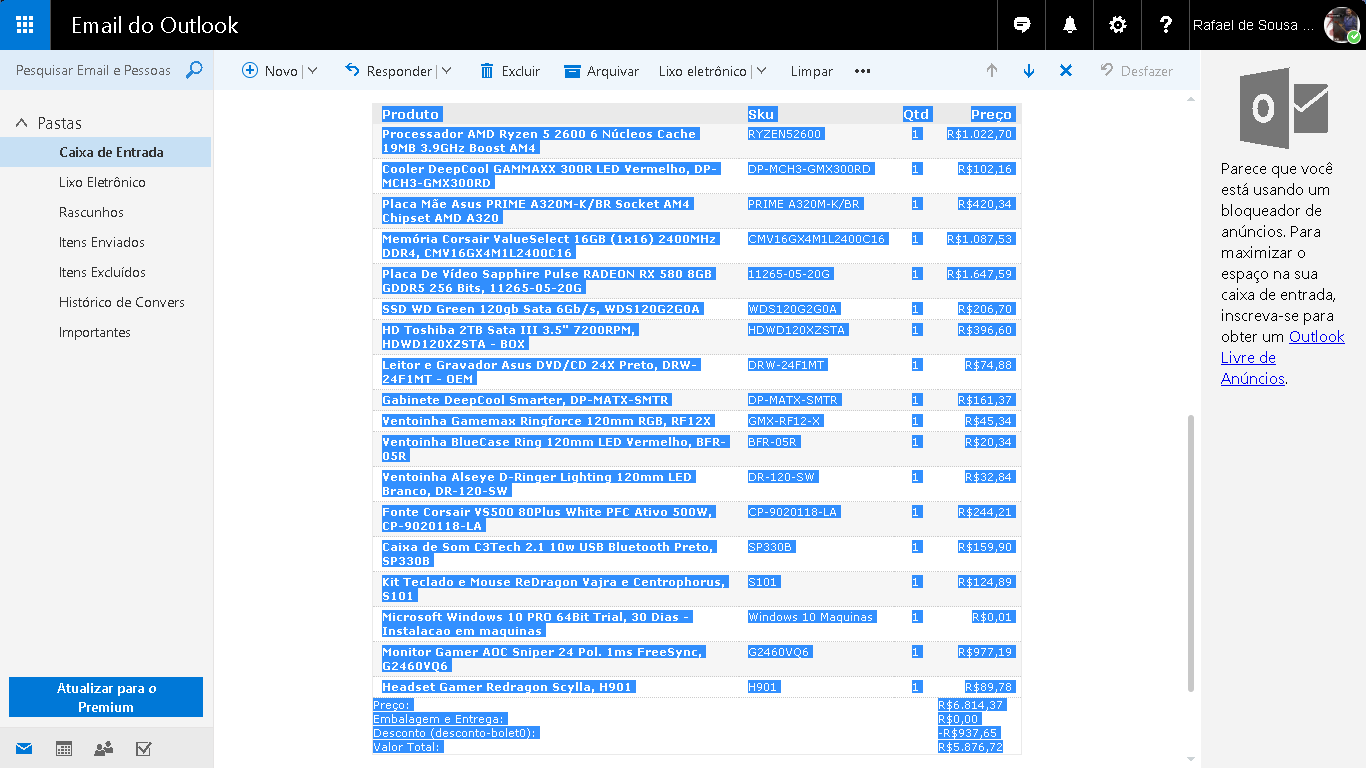Click SKU RYZEN52600 cell
Image resolution: width=1366 pixels, height=768 pixels.
coord(785,134)
